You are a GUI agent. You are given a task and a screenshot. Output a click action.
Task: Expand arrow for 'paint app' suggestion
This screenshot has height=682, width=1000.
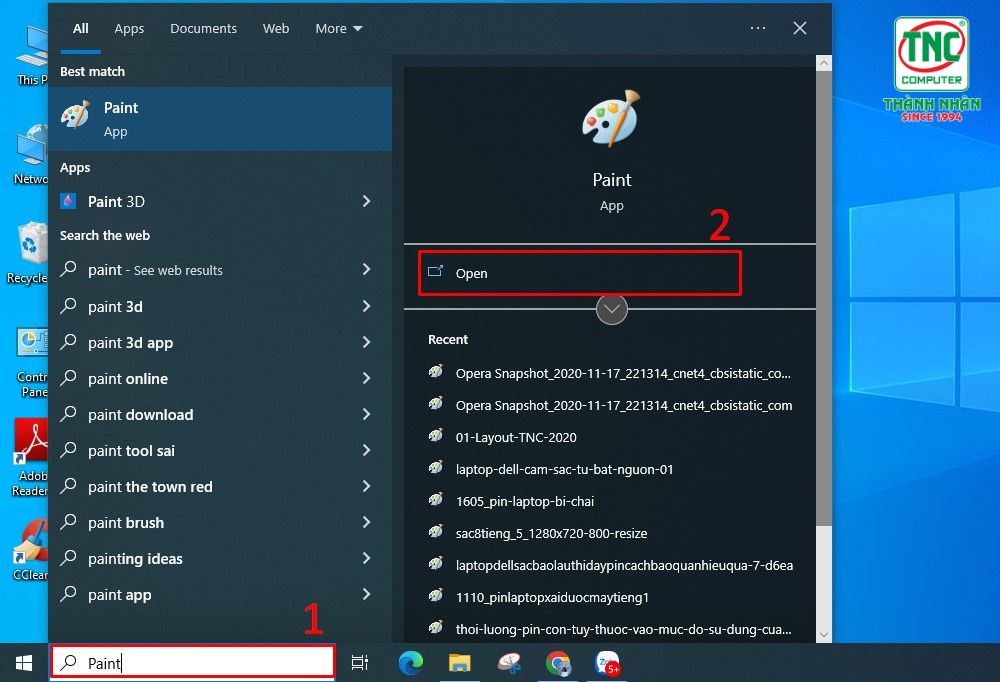point(366,594)
